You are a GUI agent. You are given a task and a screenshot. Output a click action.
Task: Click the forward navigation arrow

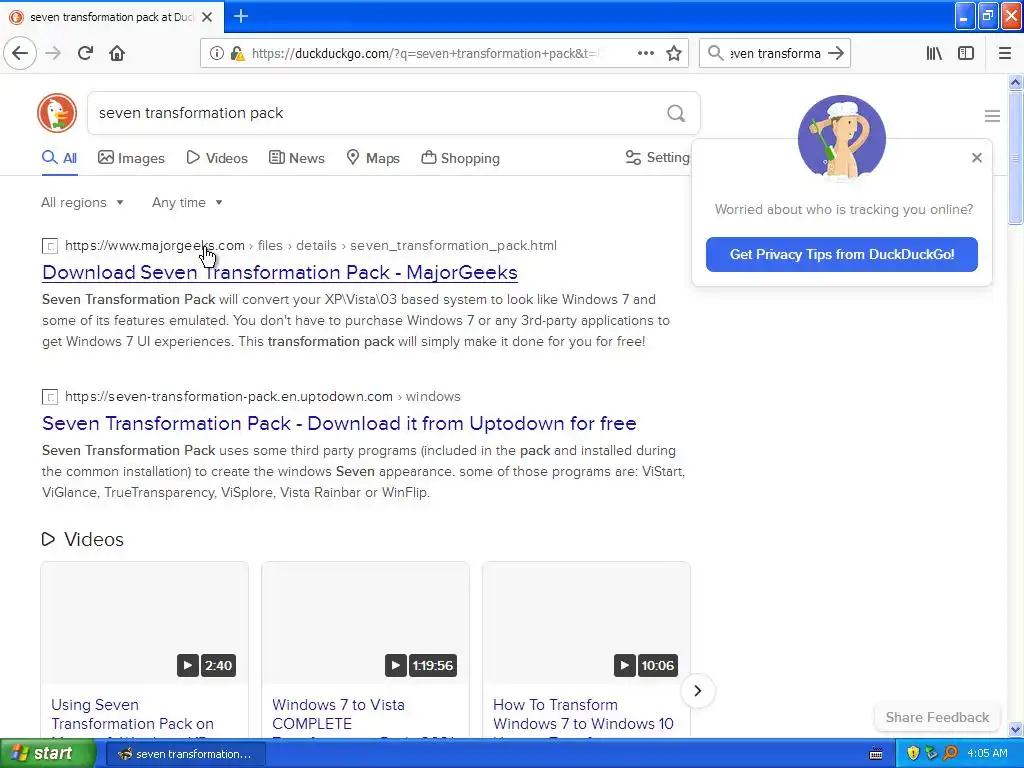click(54, 53)
